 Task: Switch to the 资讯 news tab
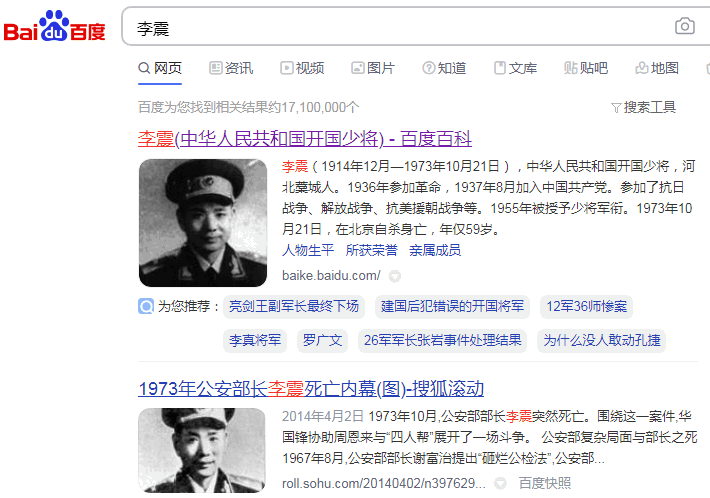pyautogui.click(x=231, y=68)
